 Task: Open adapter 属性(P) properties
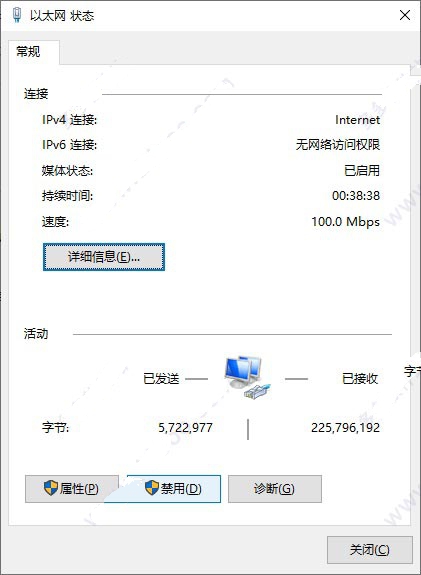click(72, 489)
